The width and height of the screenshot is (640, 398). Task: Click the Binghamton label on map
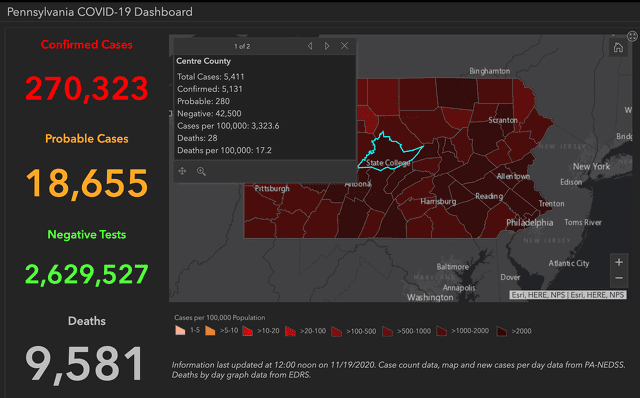point(489,71)
